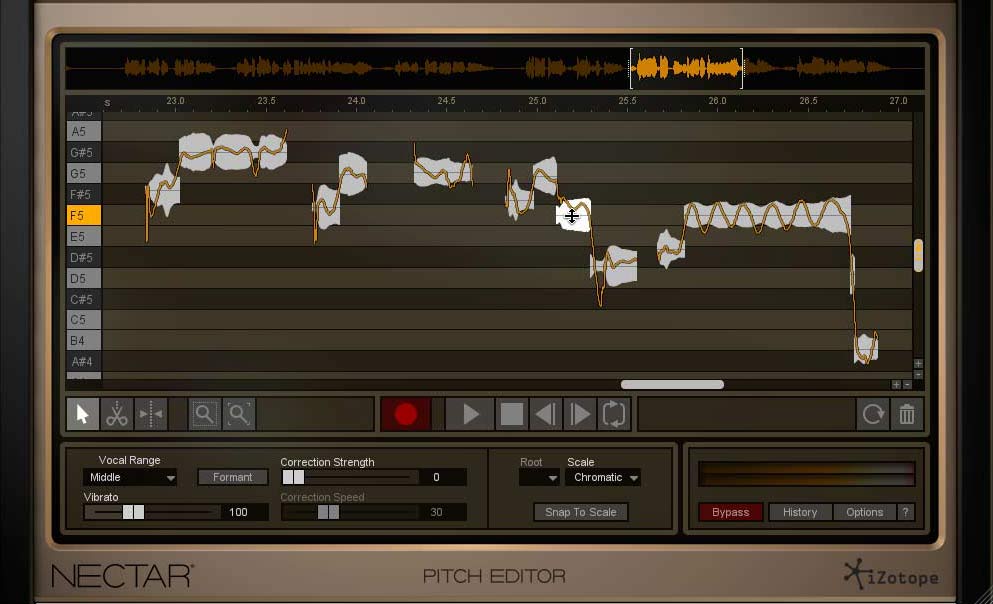Screen dimensions: 993x604
Task: Click the horizontal scrollbar thumb
Action: (x=673, y=384)
